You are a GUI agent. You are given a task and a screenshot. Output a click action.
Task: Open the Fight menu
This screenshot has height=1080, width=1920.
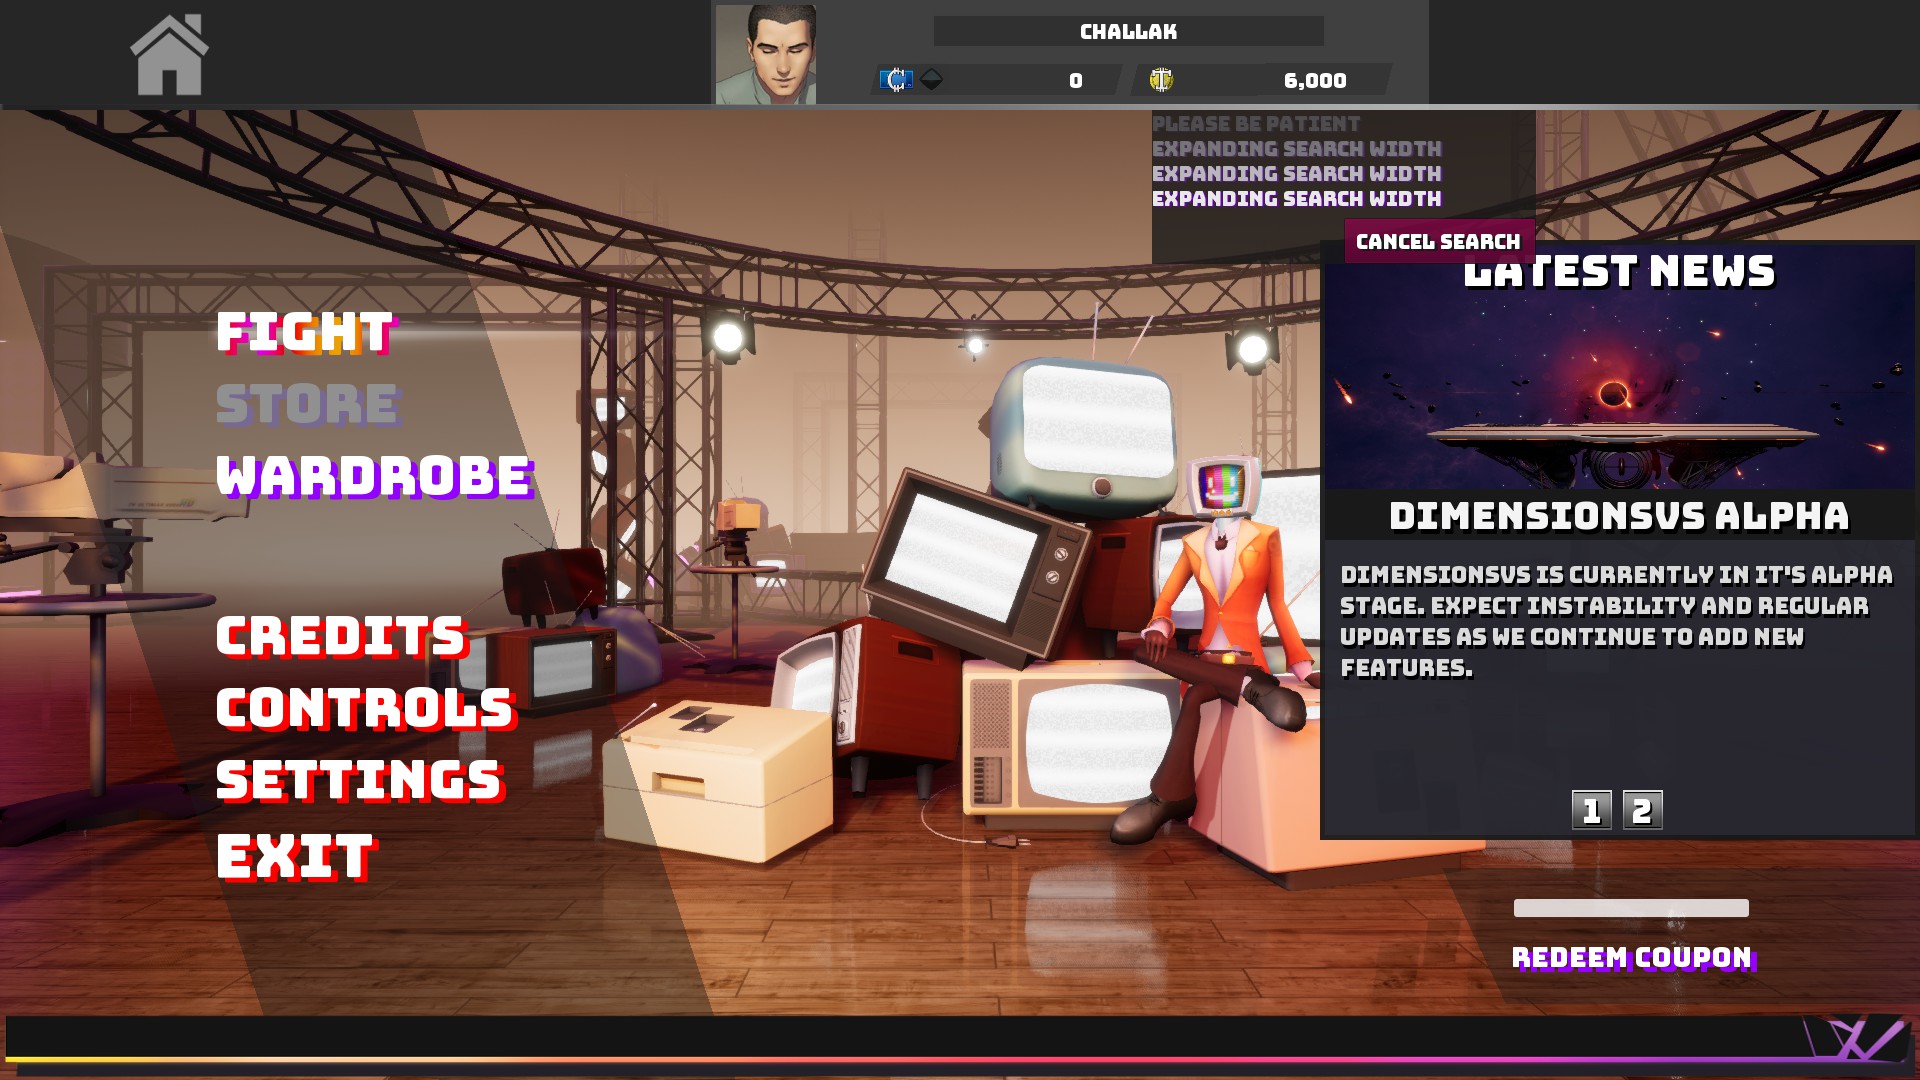[x=306, y=333]
